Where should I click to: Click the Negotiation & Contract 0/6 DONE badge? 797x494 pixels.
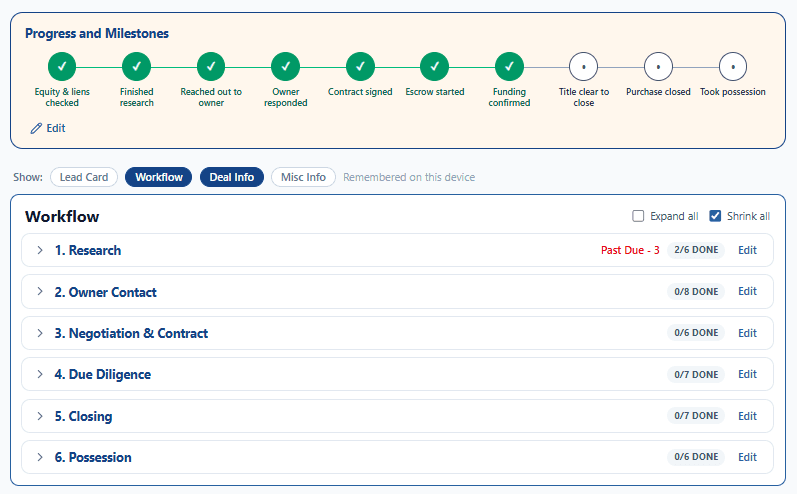coord(696,333)
